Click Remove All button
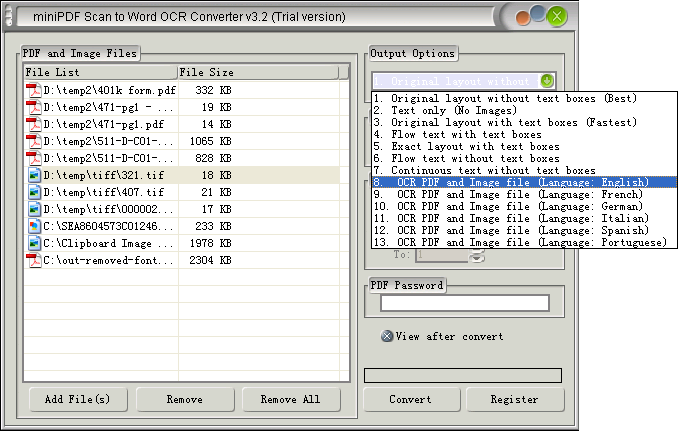The image size is (678, 431). coord(291,399)
